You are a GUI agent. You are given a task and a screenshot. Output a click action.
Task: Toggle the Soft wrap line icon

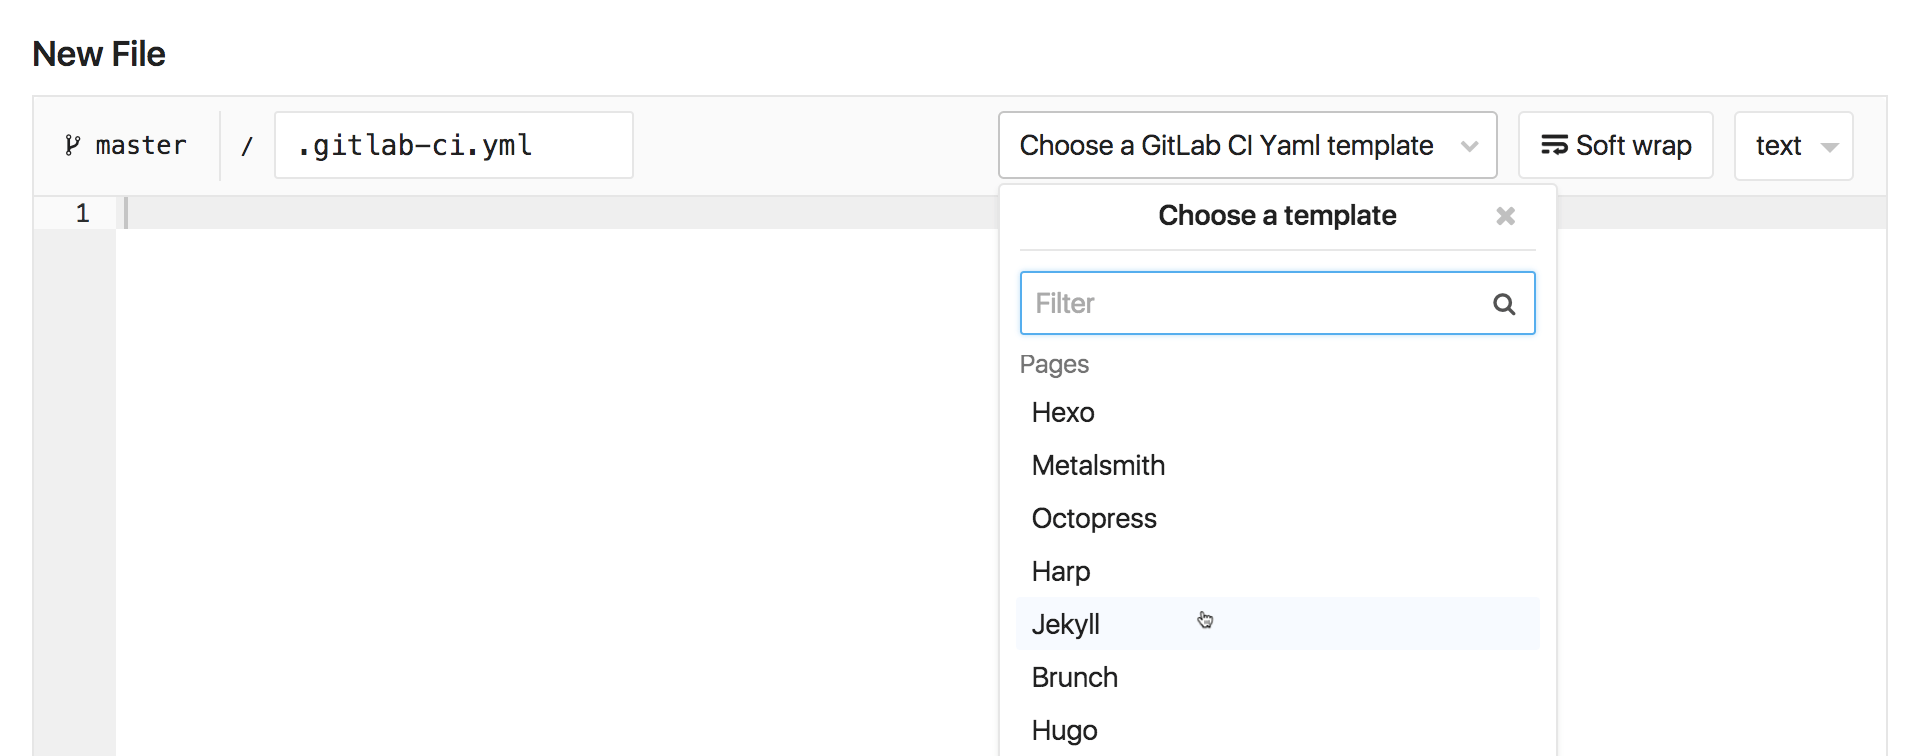click(1554, 144)
